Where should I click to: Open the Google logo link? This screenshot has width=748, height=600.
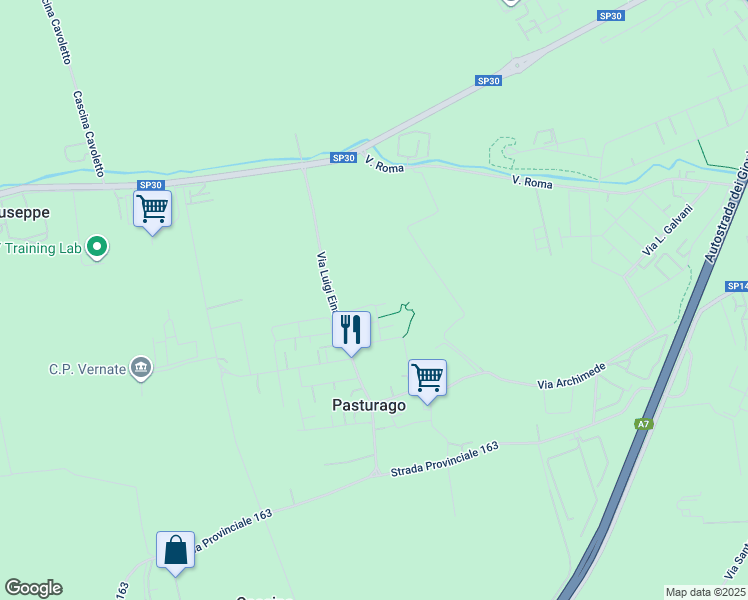click(33, 588)
